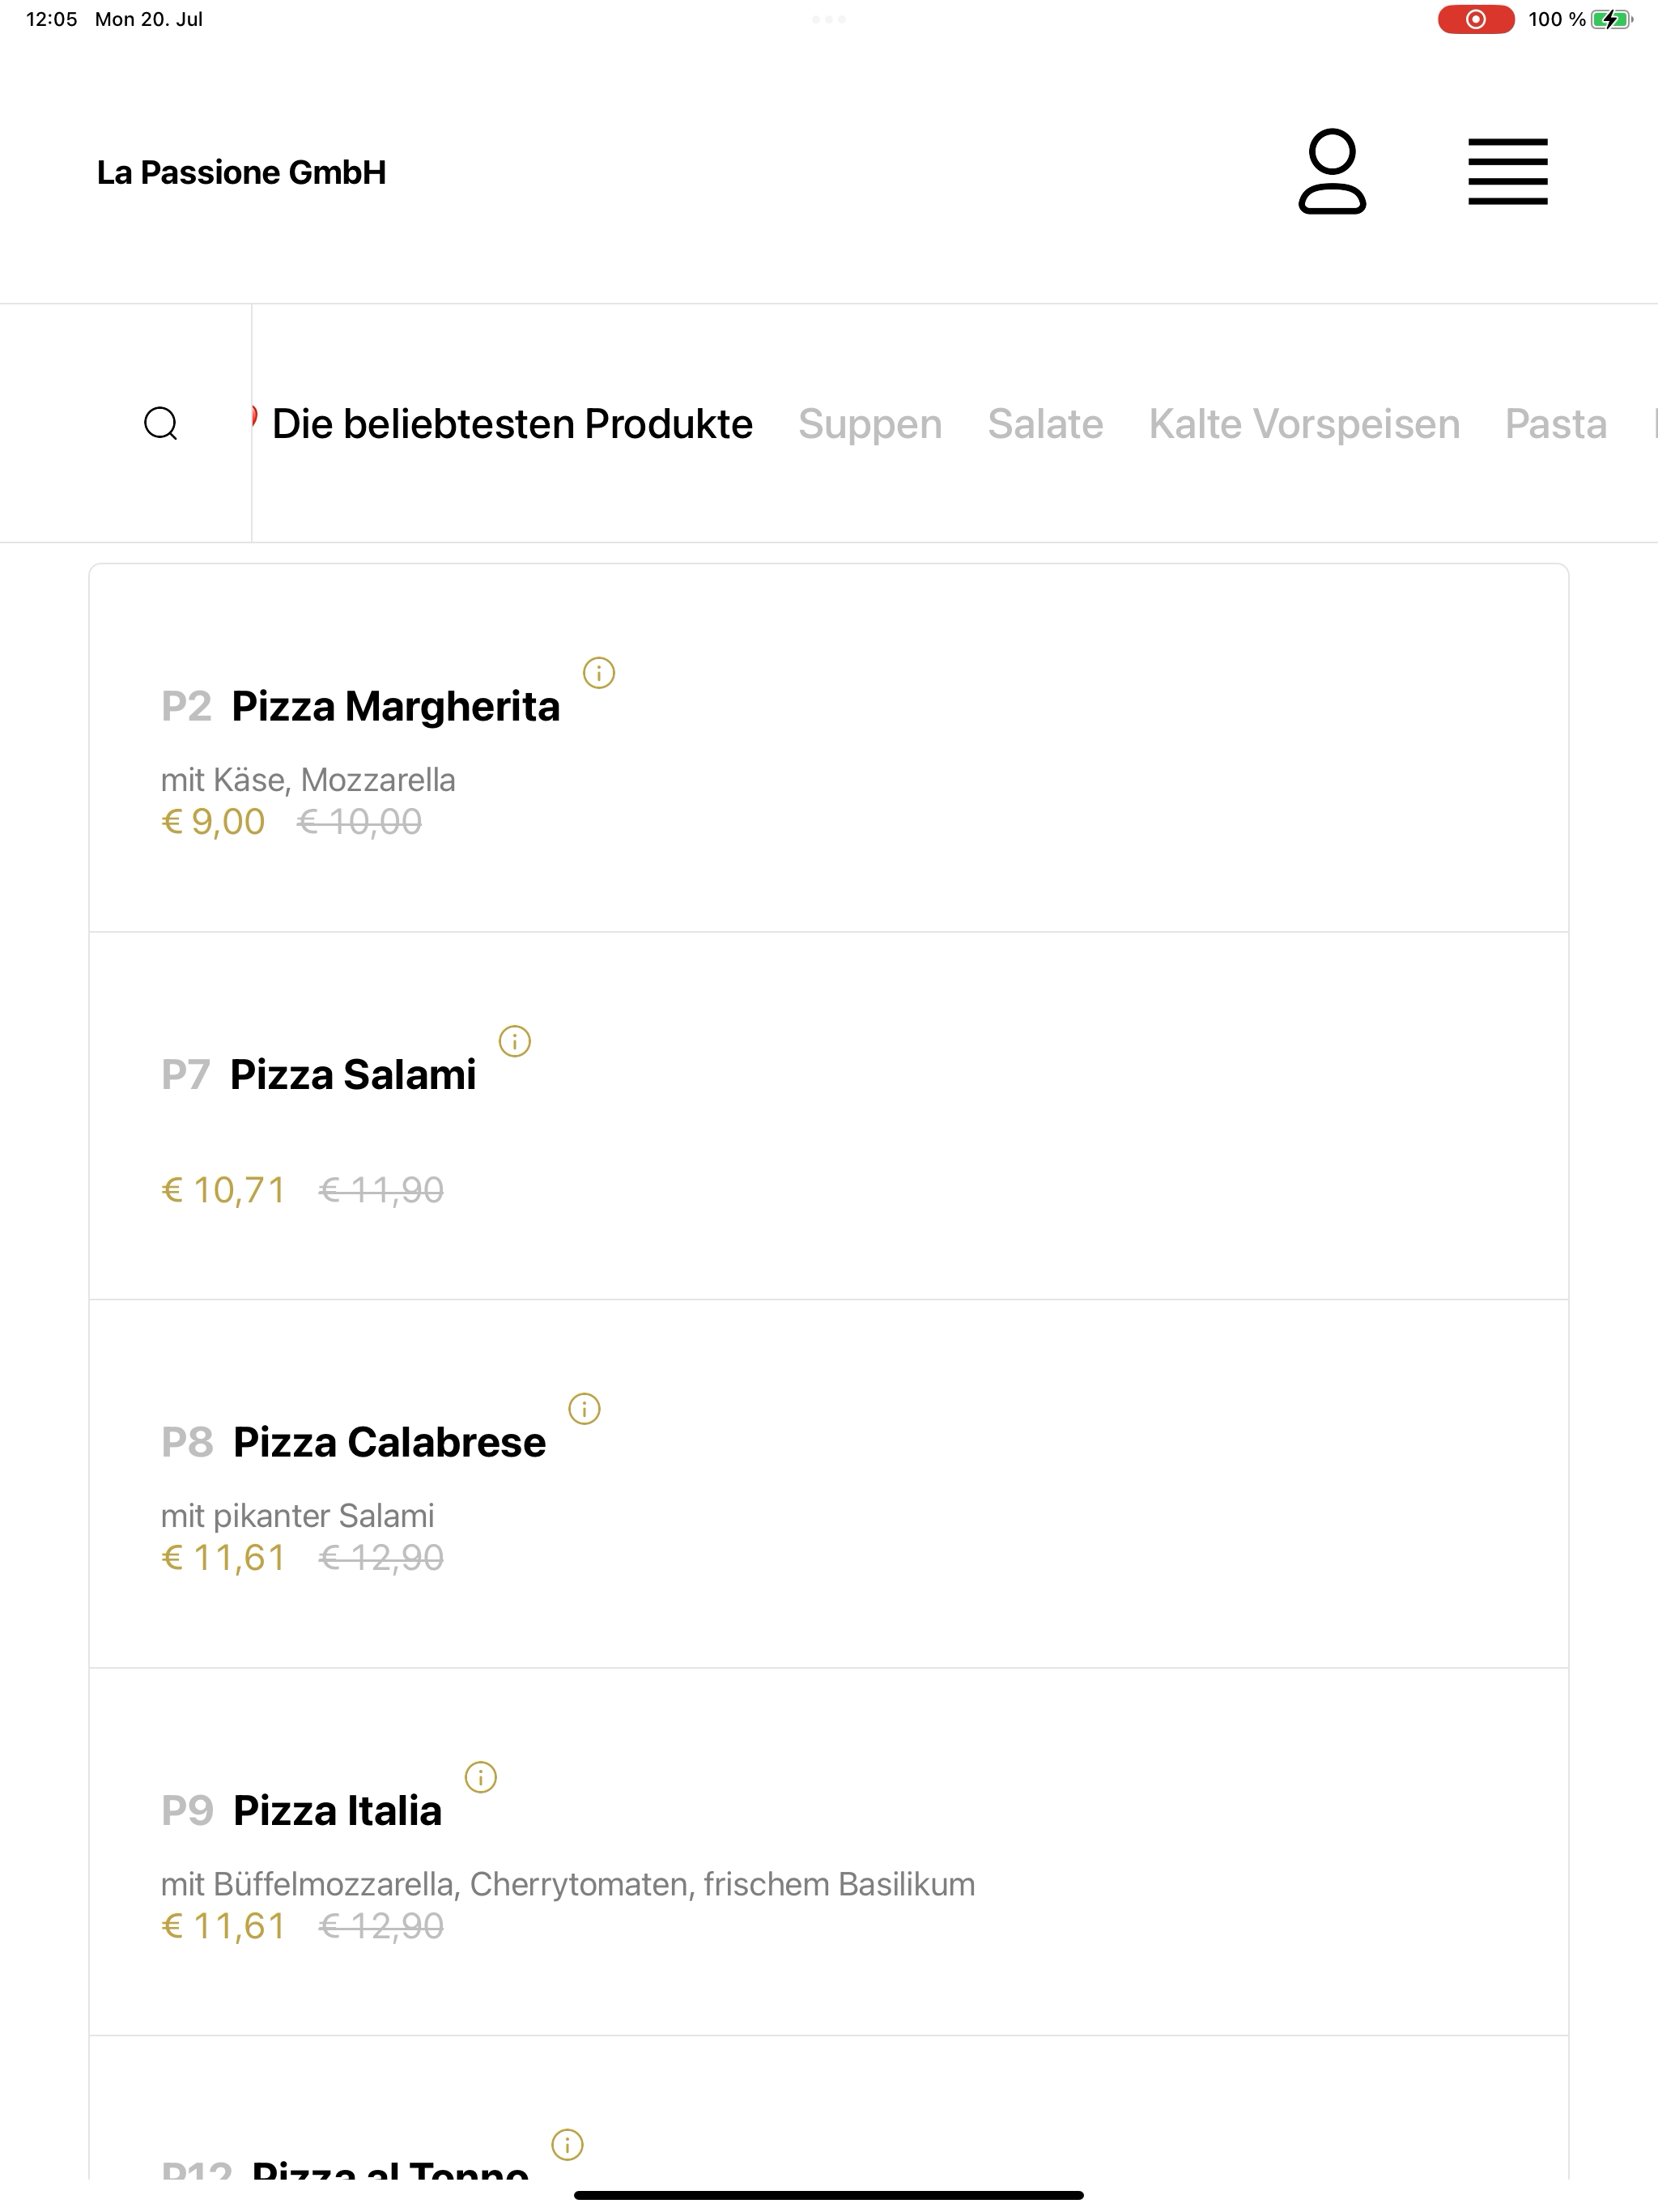Show info for Pizza Italia

click(x=481, y=1777)
